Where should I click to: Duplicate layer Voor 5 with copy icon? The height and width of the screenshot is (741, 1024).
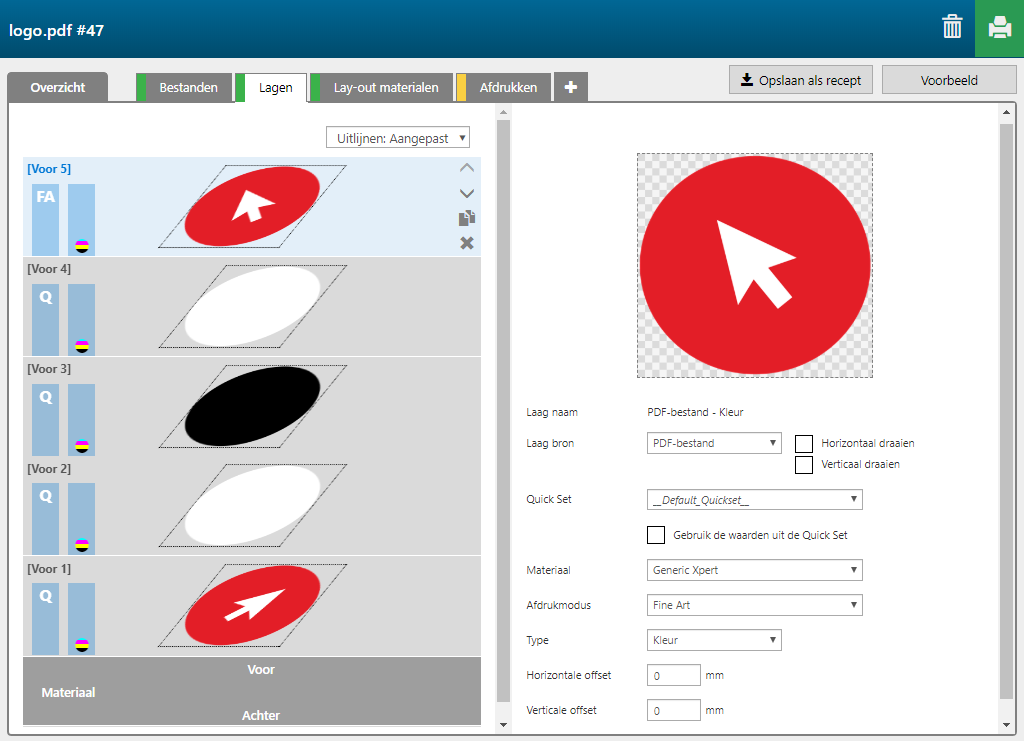tap(466, 218)
